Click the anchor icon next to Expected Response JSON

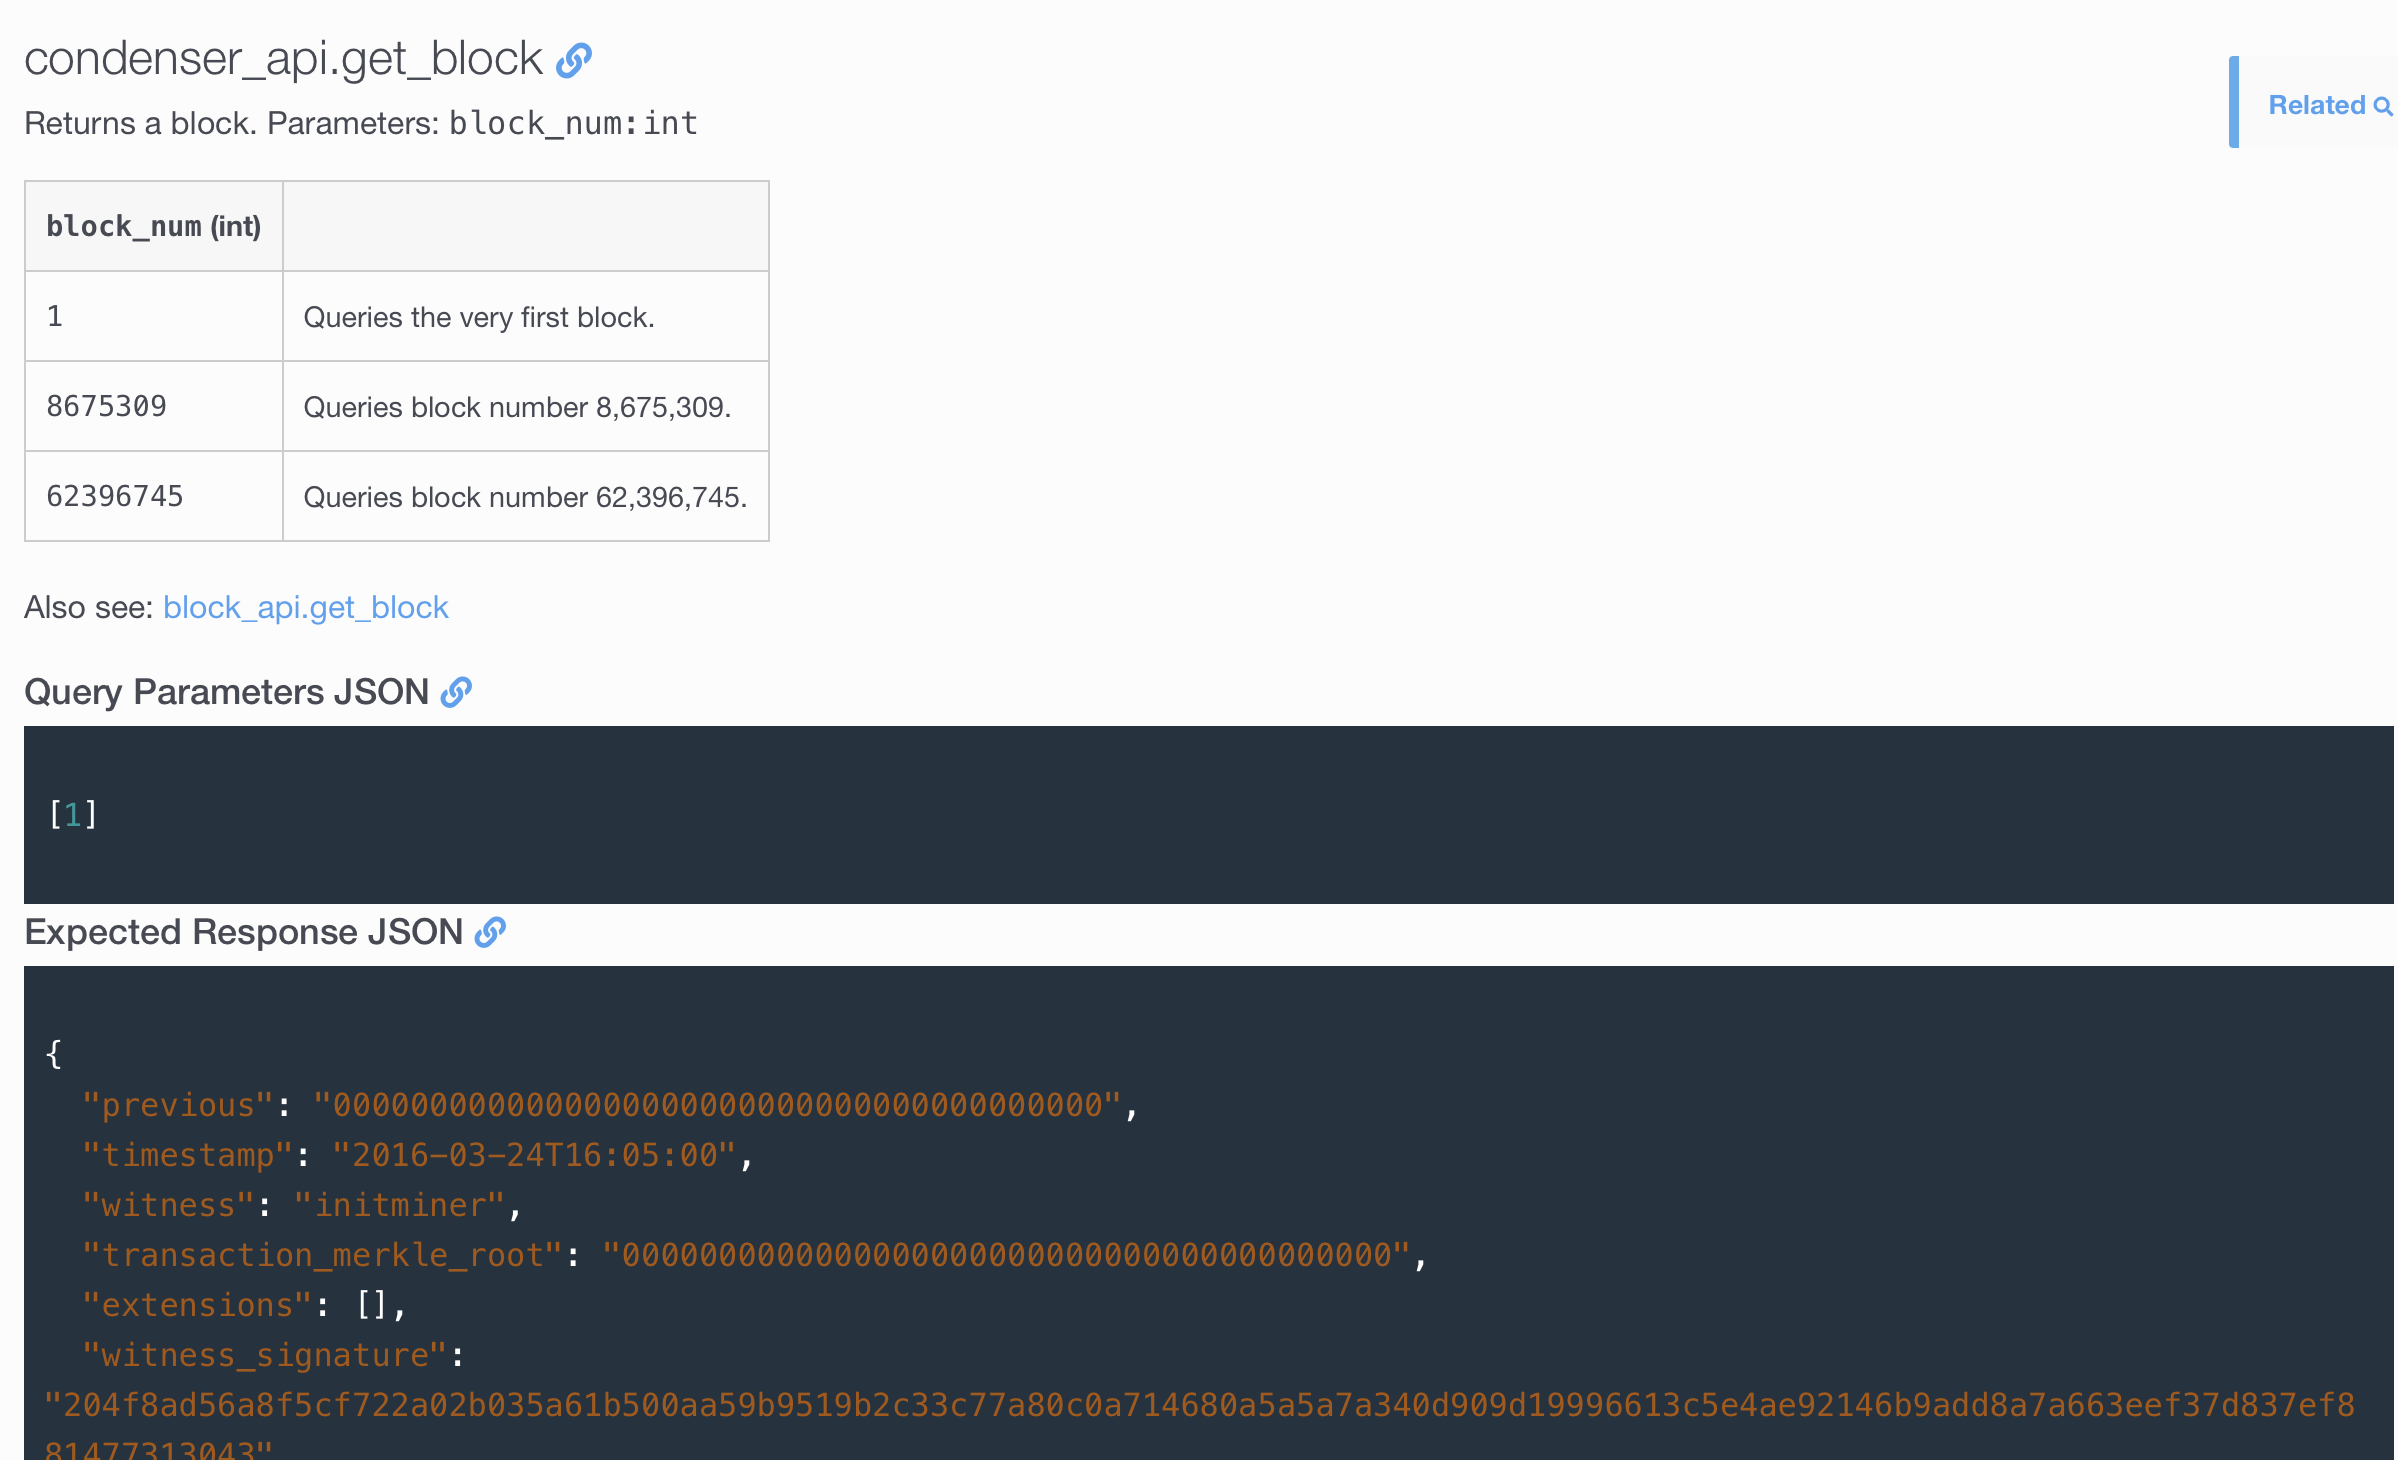490,932
